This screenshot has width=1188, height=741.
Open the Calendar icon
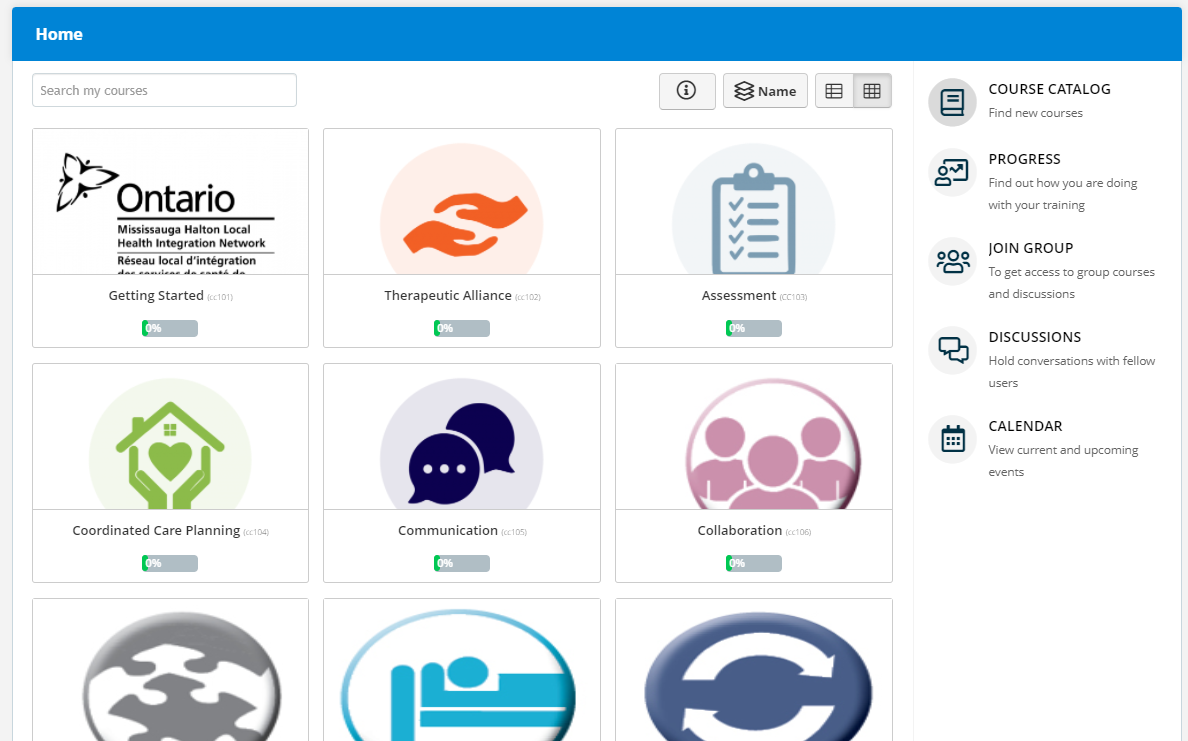952,439
